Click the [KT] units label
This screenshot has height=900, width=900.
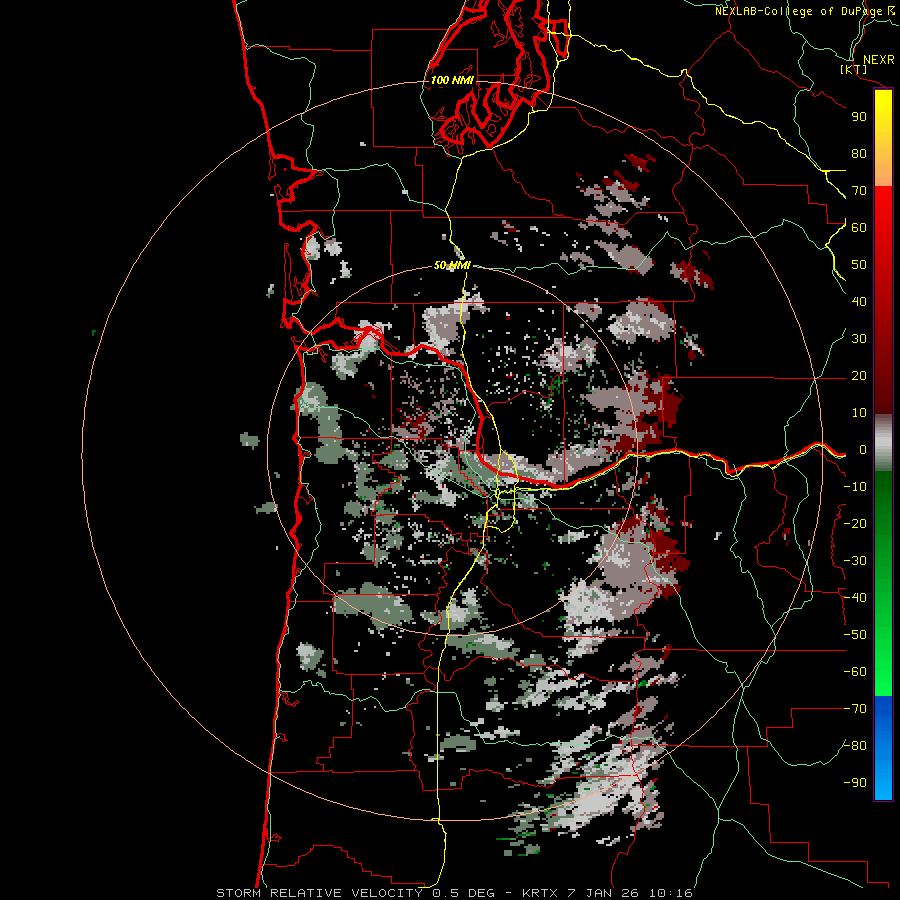pos(853,69)
